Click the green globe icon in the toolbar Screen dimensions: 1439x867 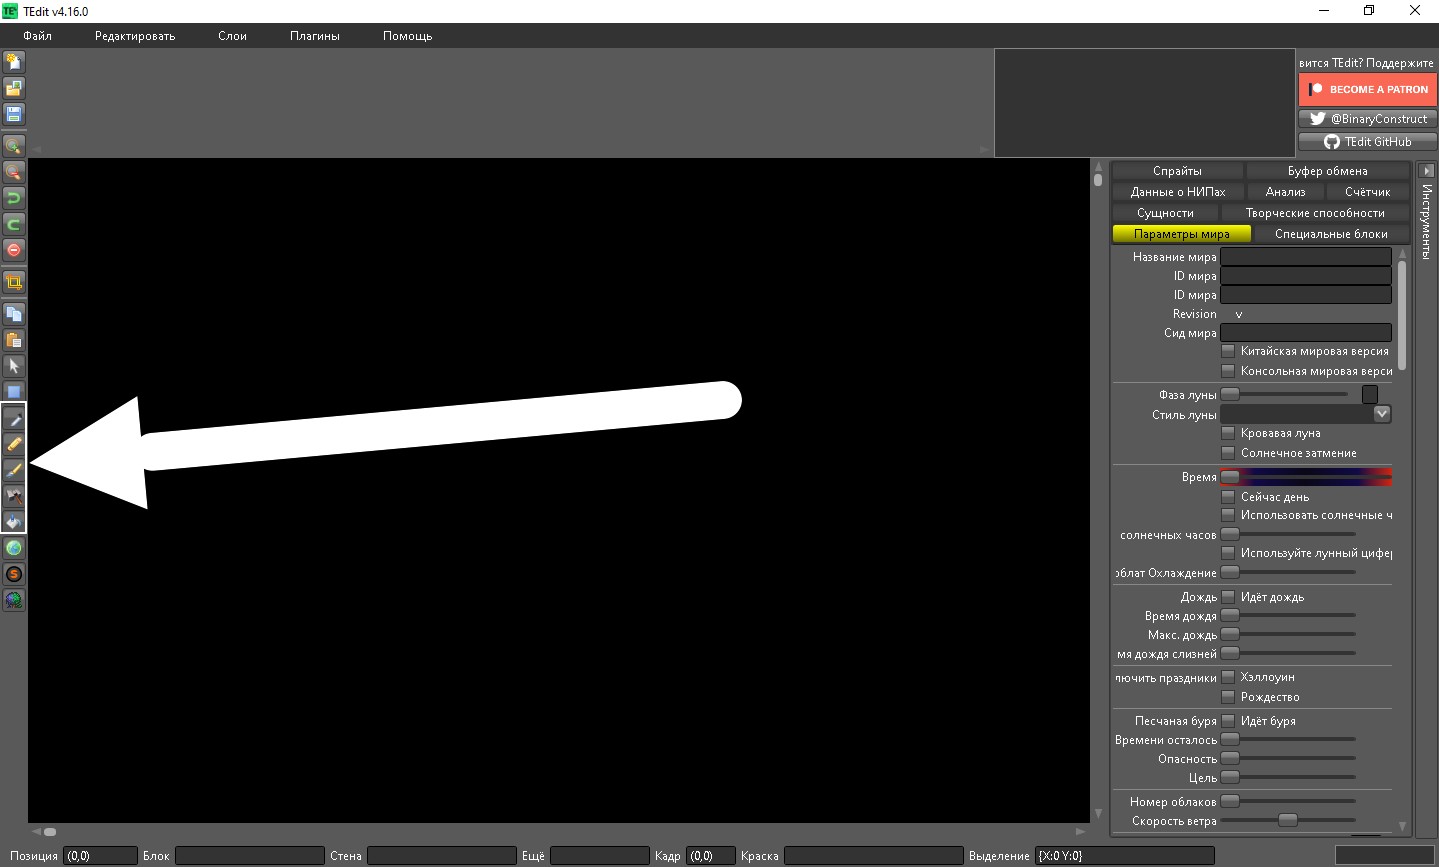click(14, 548)
